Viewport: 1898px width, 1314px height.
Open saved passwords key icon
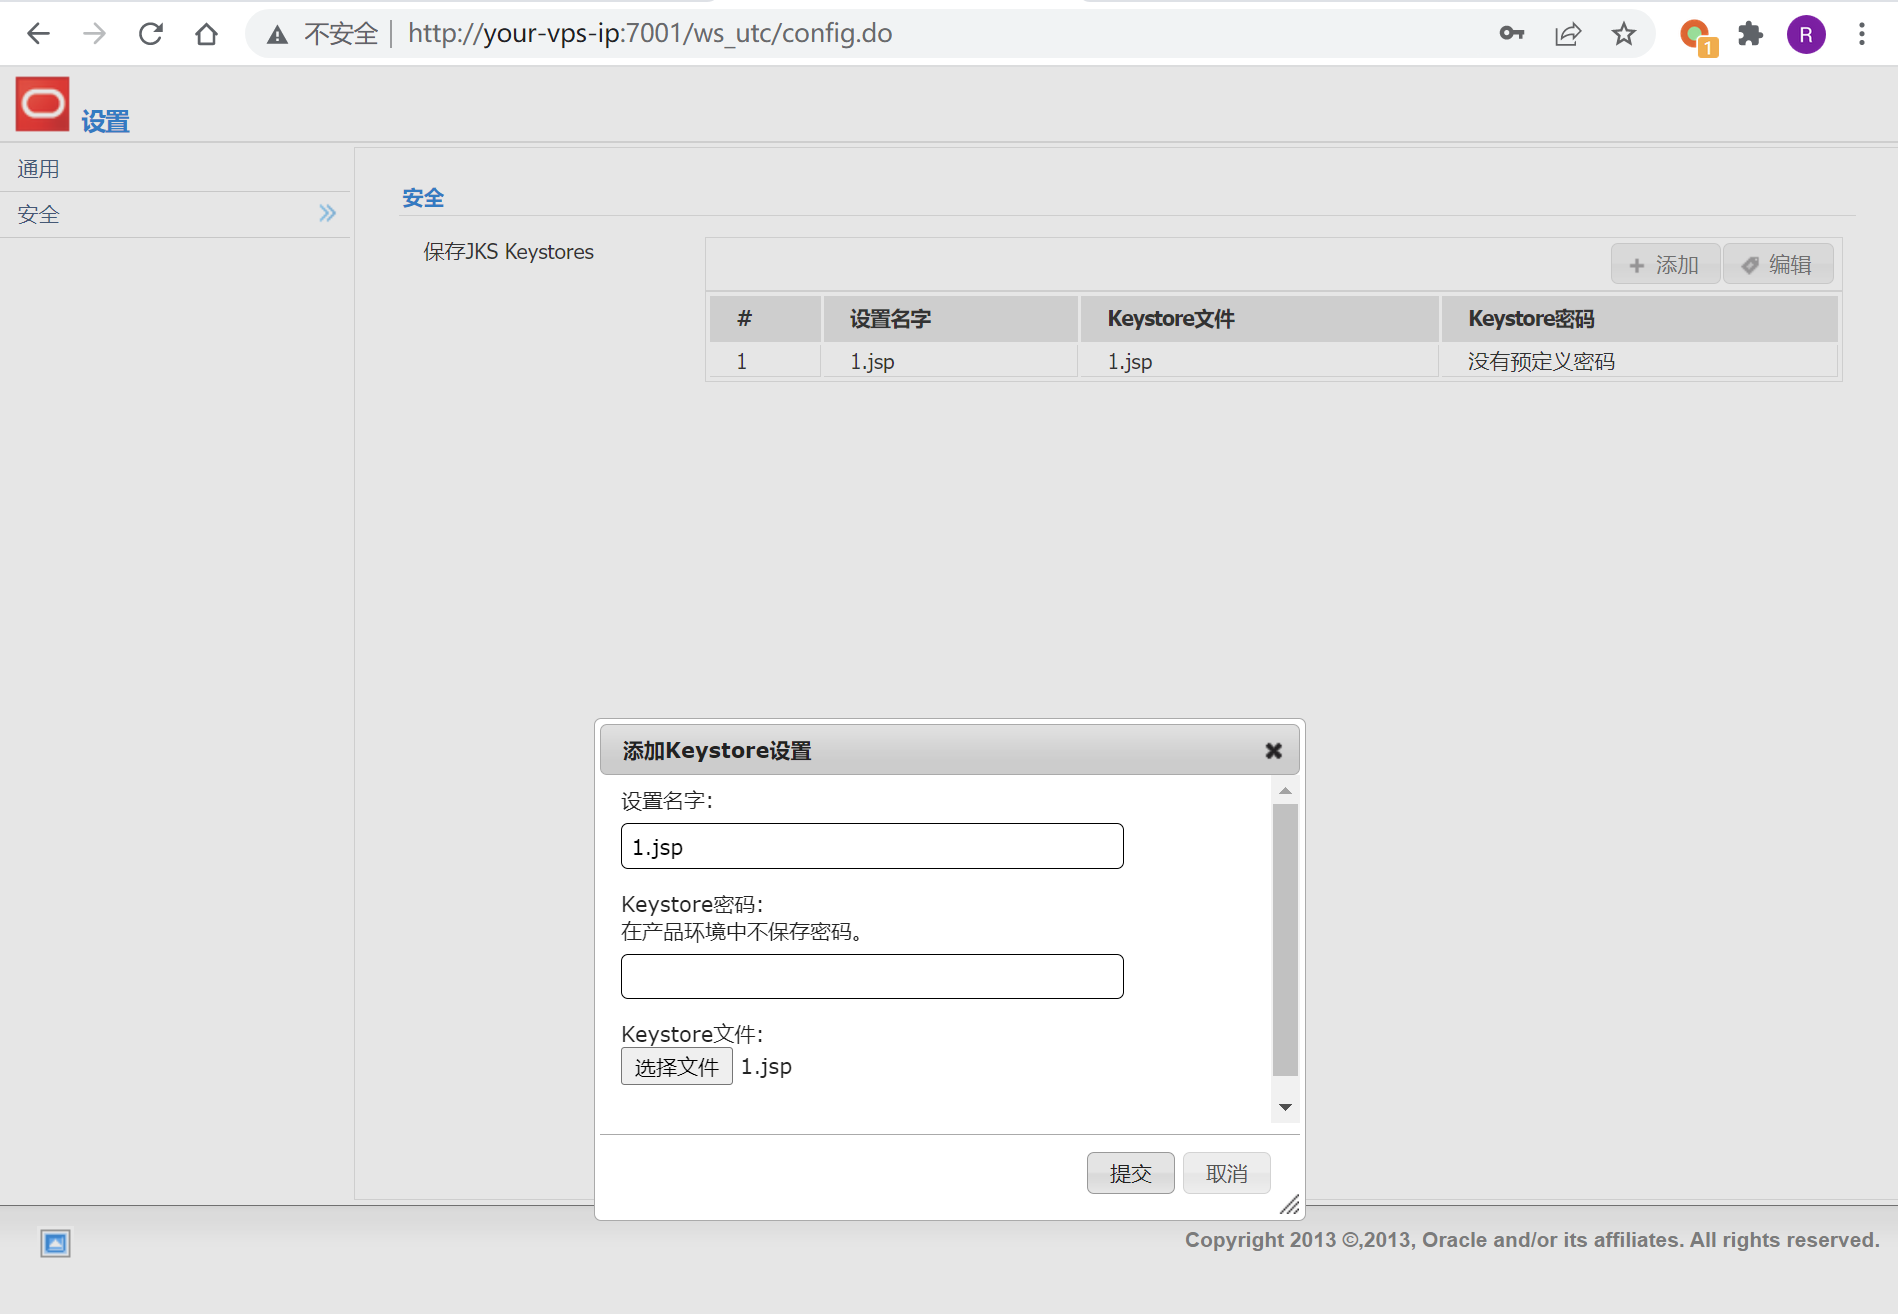coord(1511,34)
